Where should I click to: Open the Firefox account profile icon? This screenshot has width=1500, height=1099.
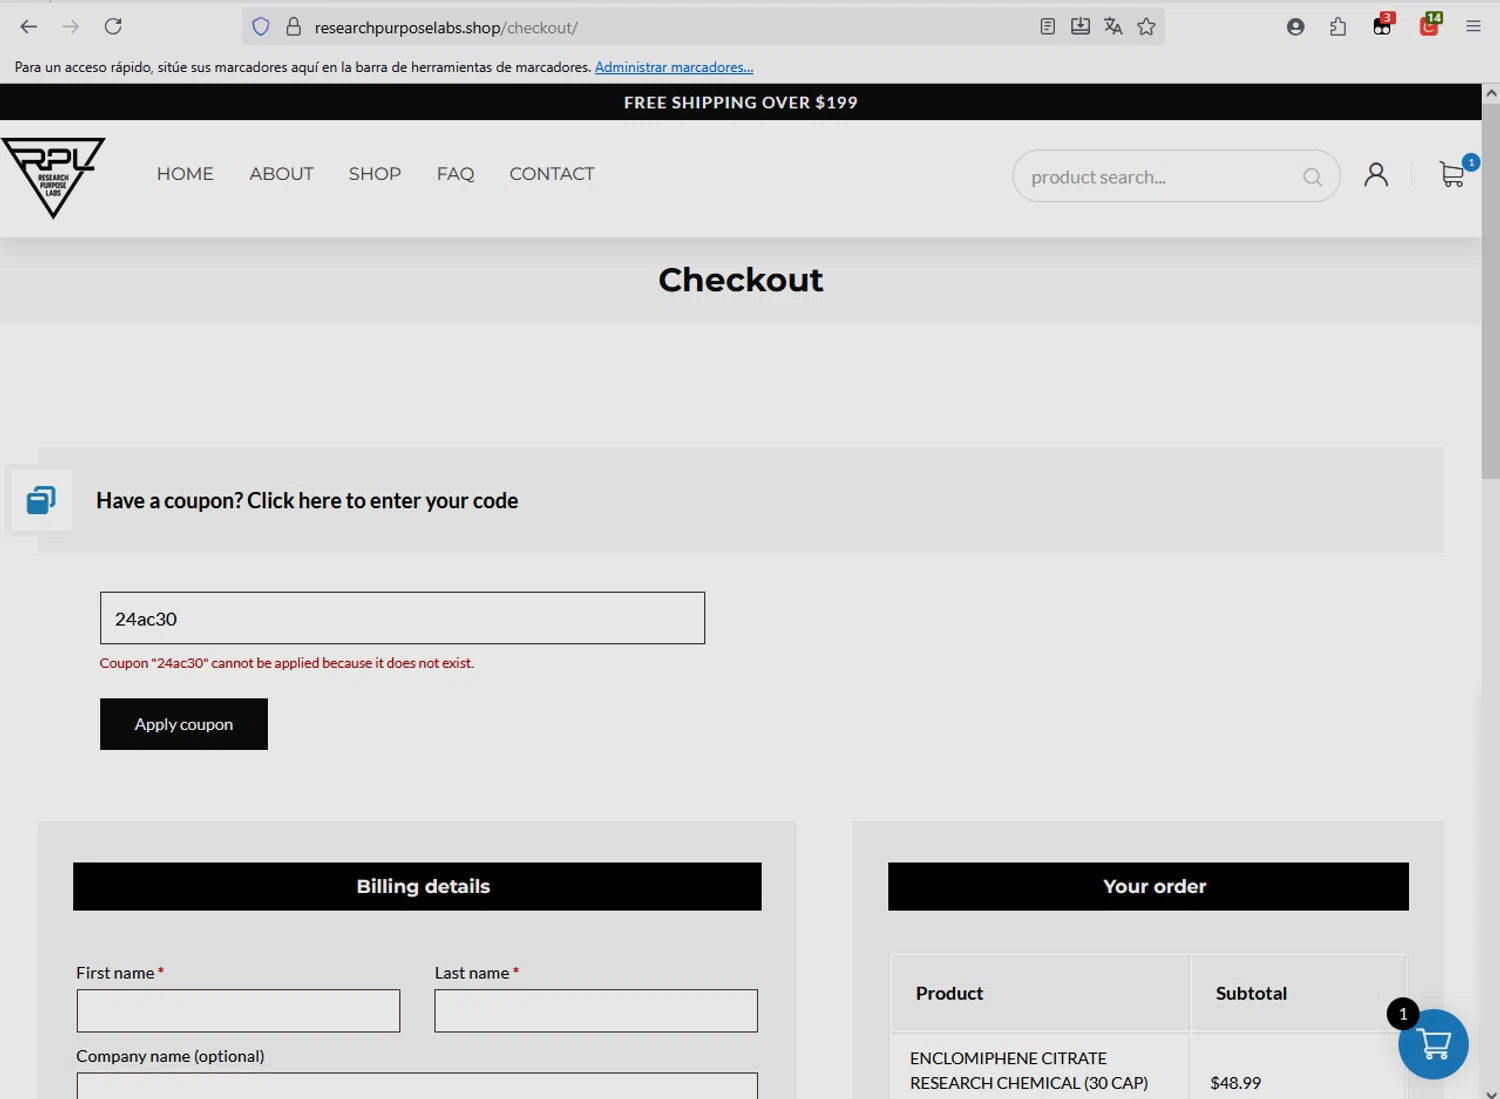tap(1295, 27)
